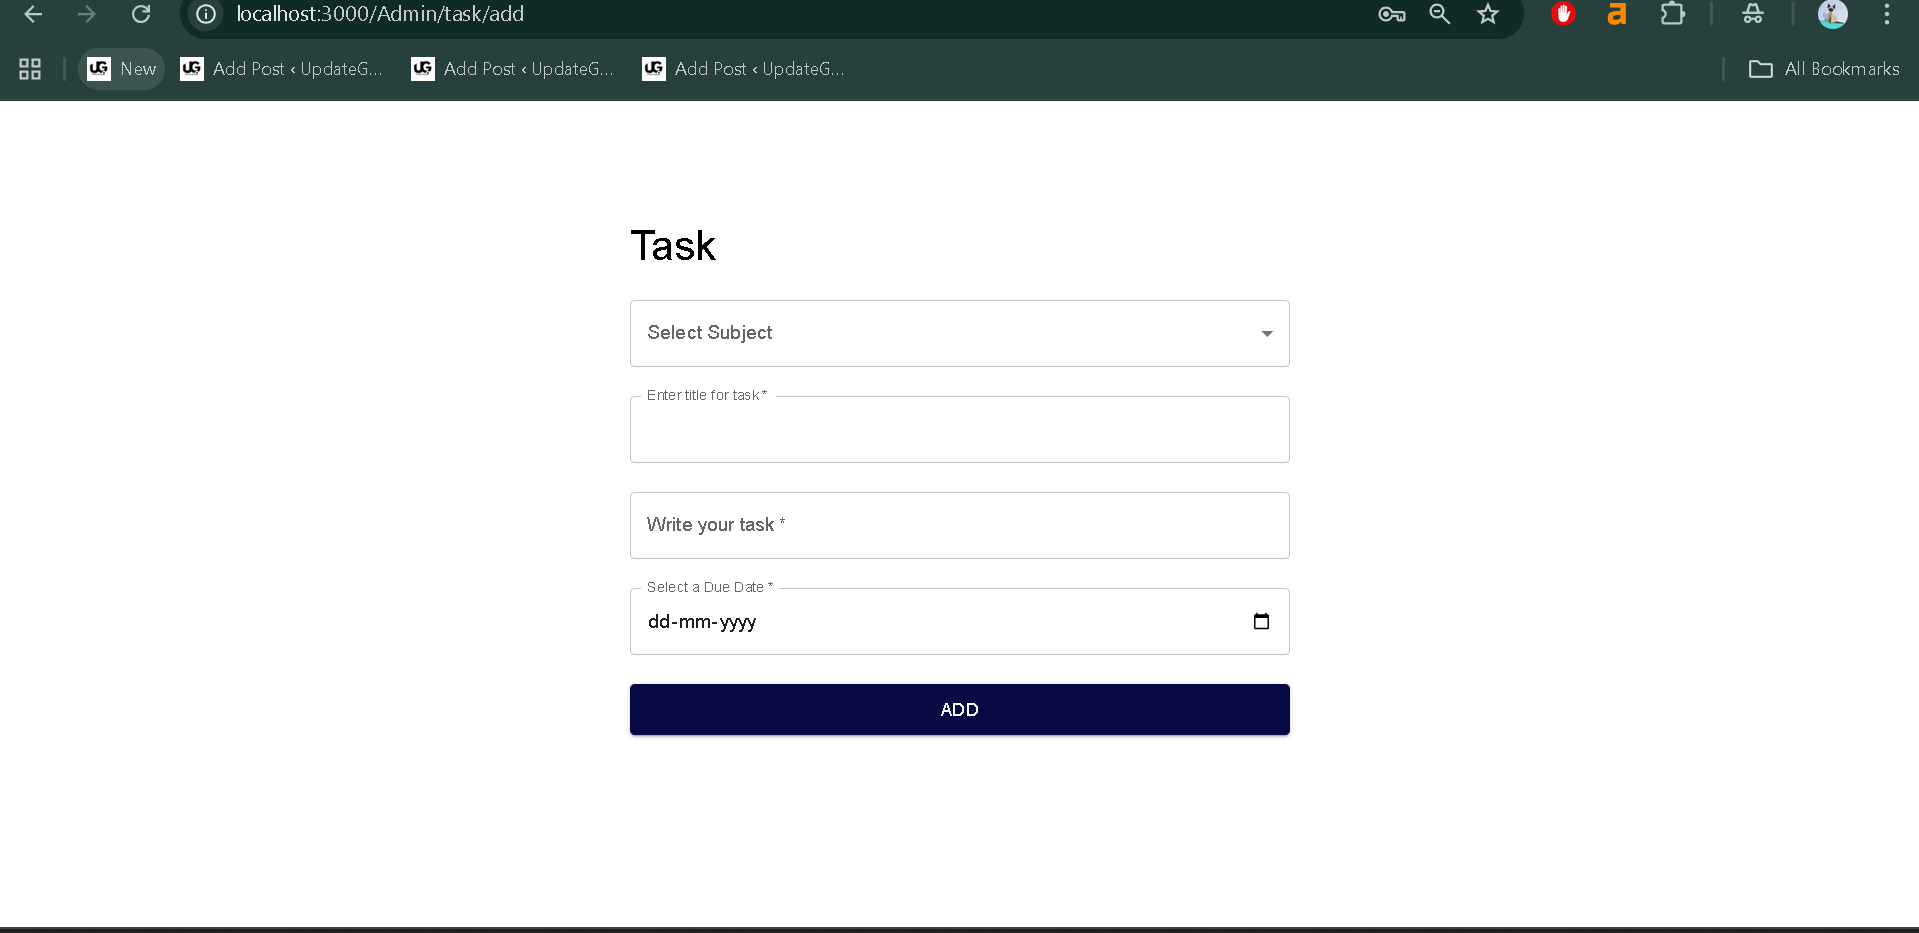Click the tab groups grid icon
This screenshot has height=933, width=1919.
click(x=29, y=69)
